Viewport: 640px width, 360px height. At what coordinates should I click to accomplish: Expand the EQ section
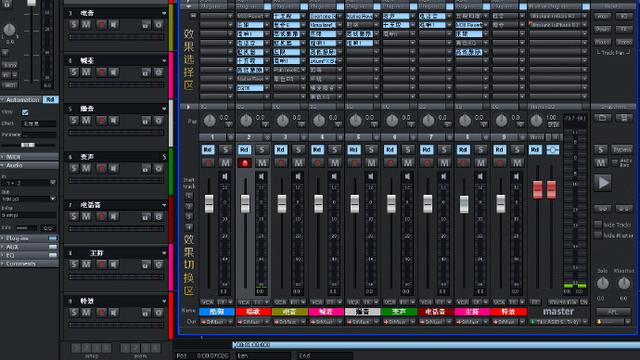(29, 255)
